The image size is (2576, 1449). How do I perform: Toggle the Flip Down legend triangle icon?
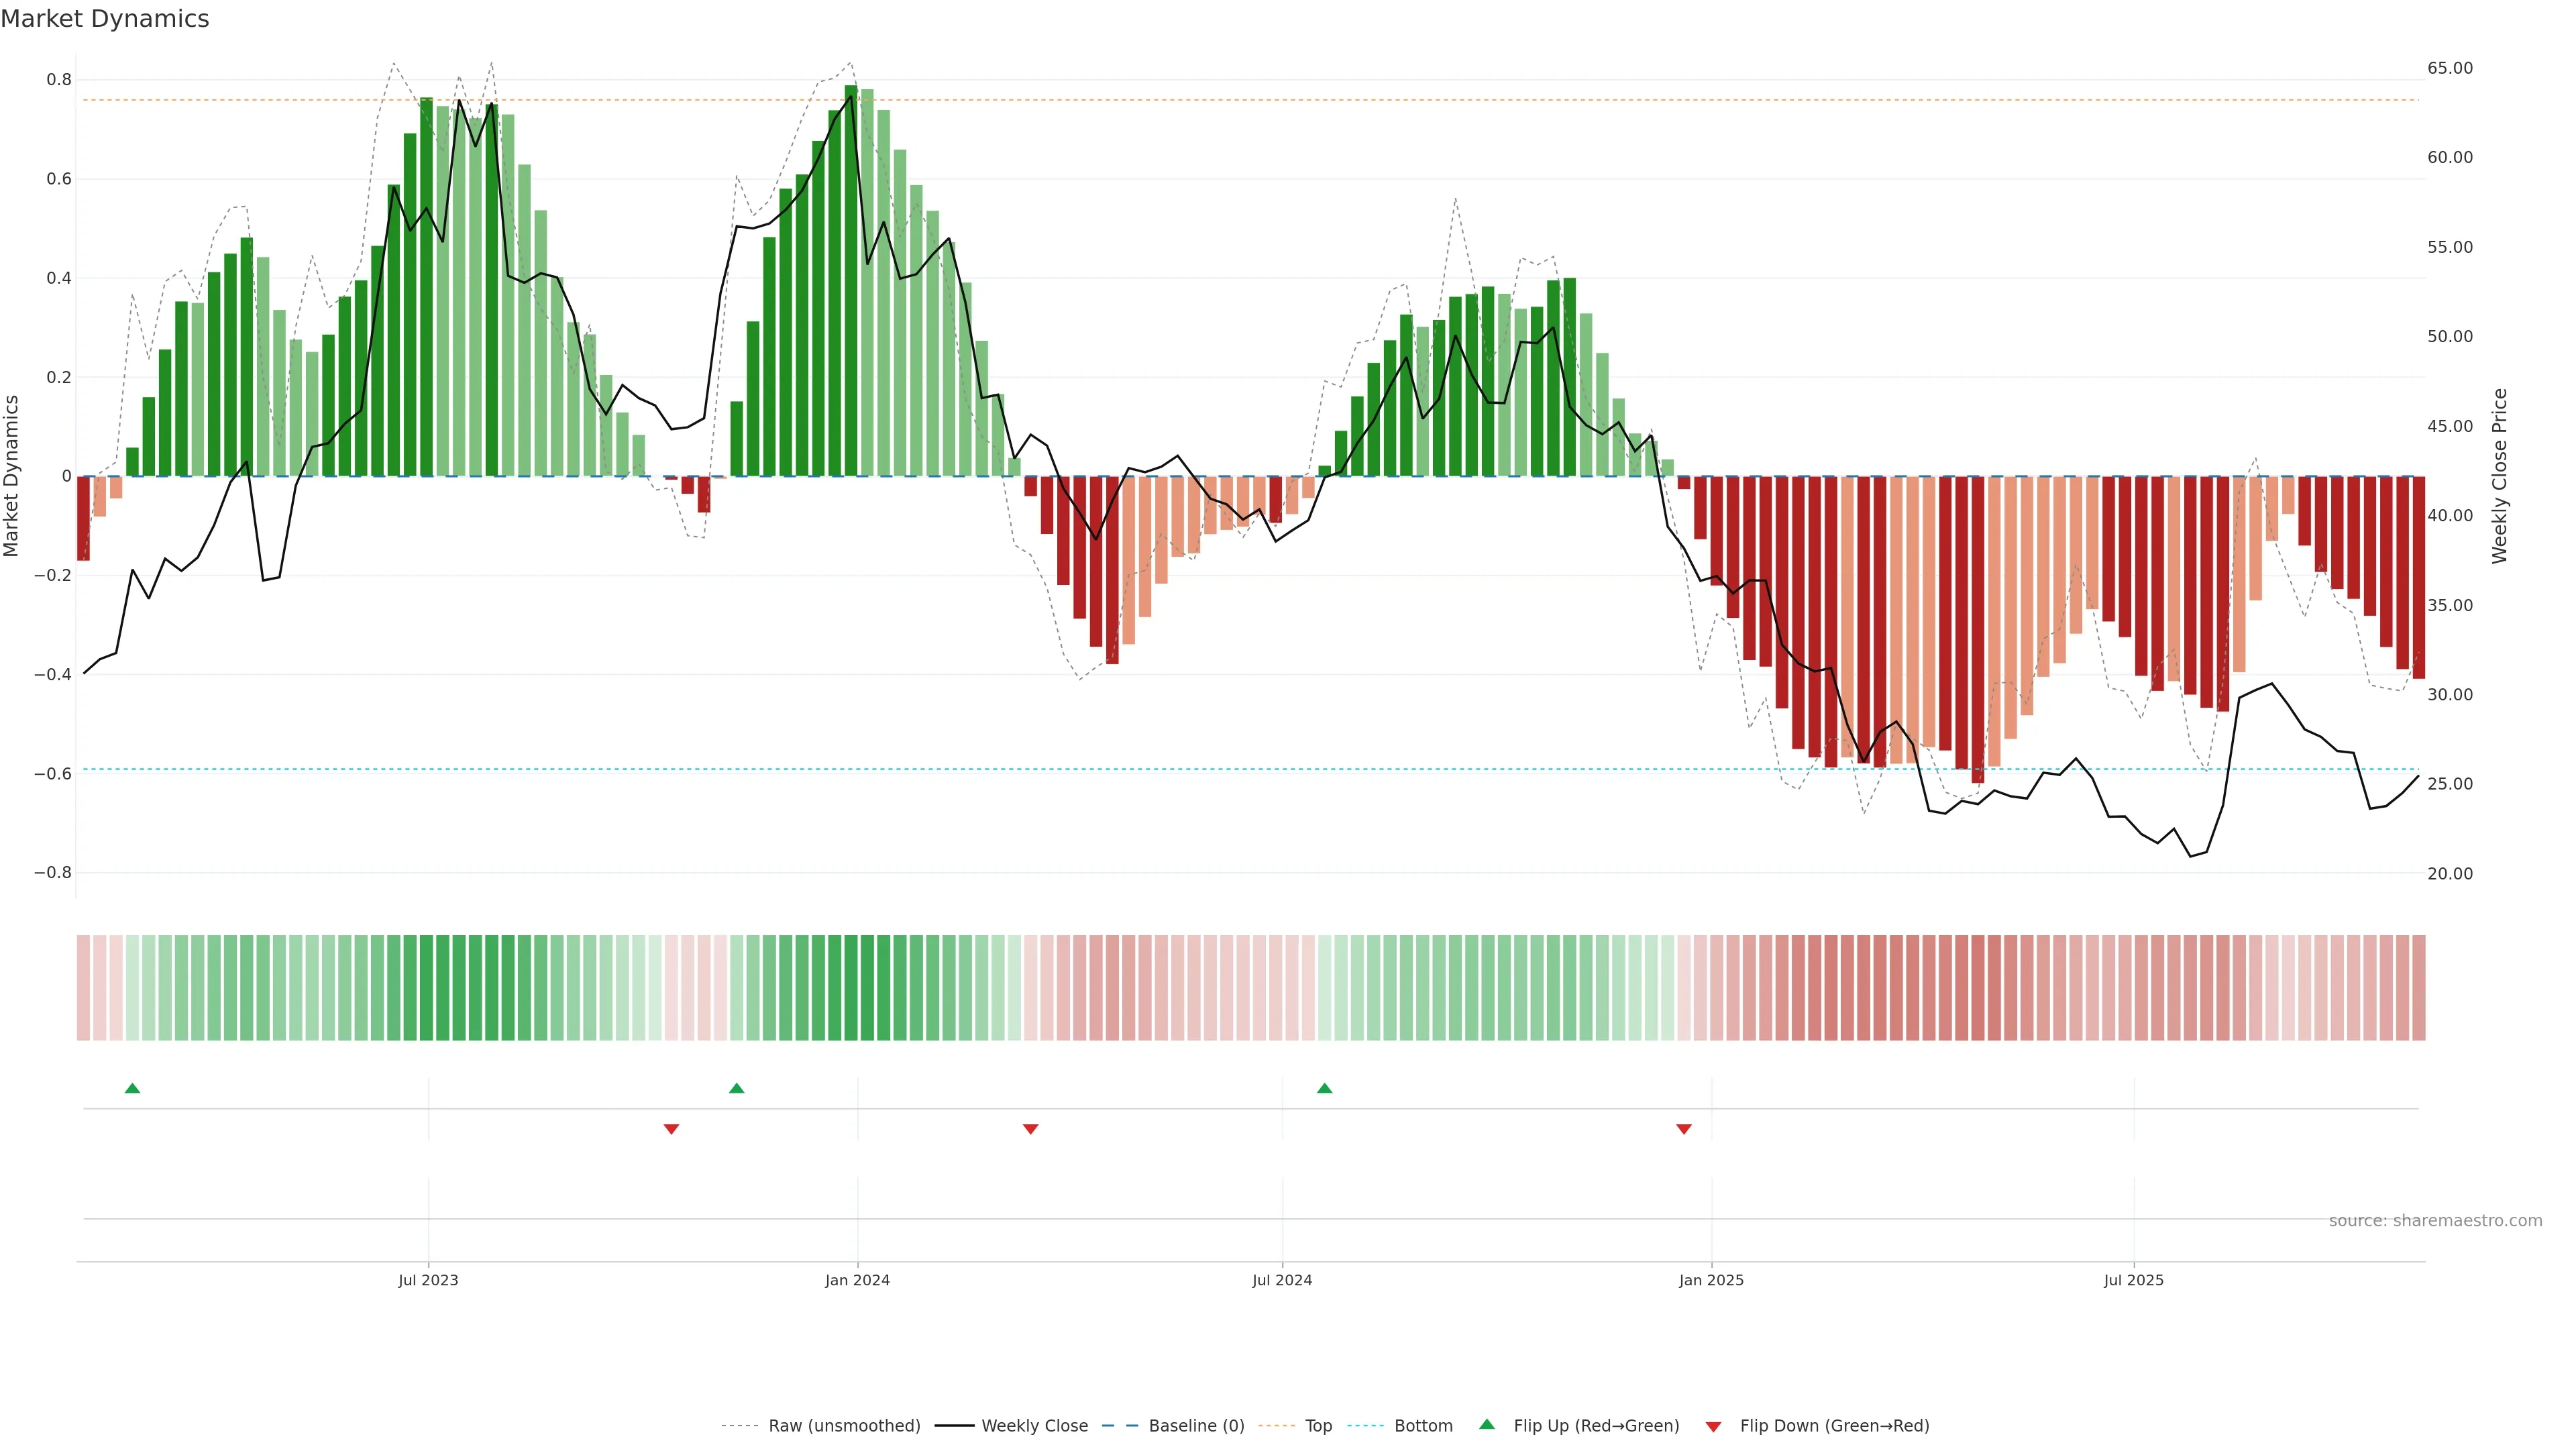[1713, 1427]
